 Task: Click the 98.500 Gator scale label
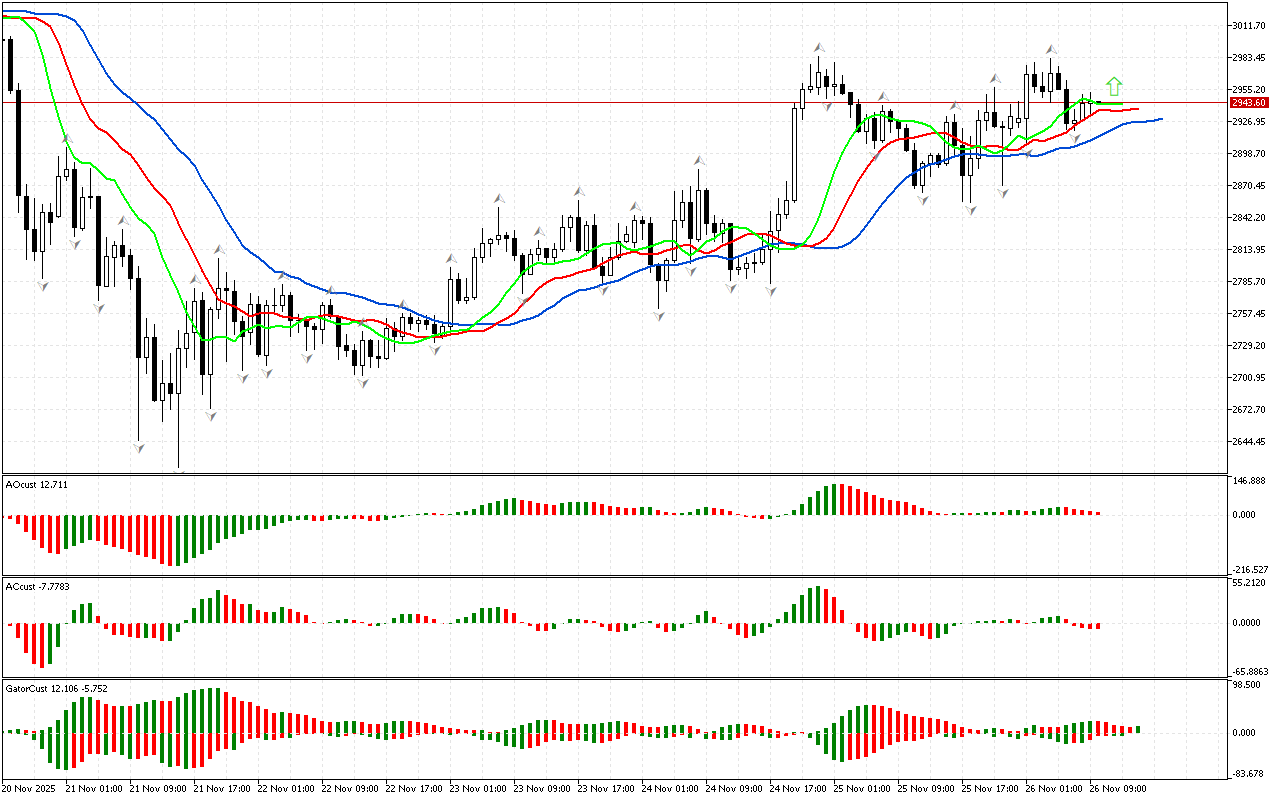1248,685
